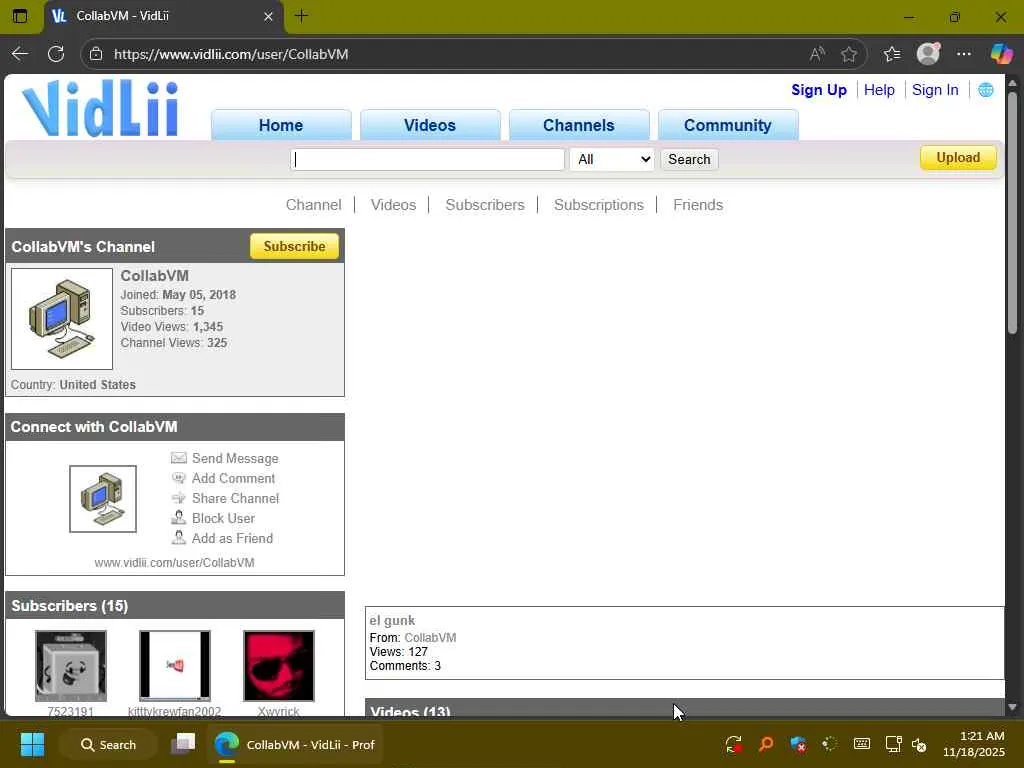This screenshot has height=768, width=1024.
Task: Click the CollabVM link after From:
Action: click(430, 637)
